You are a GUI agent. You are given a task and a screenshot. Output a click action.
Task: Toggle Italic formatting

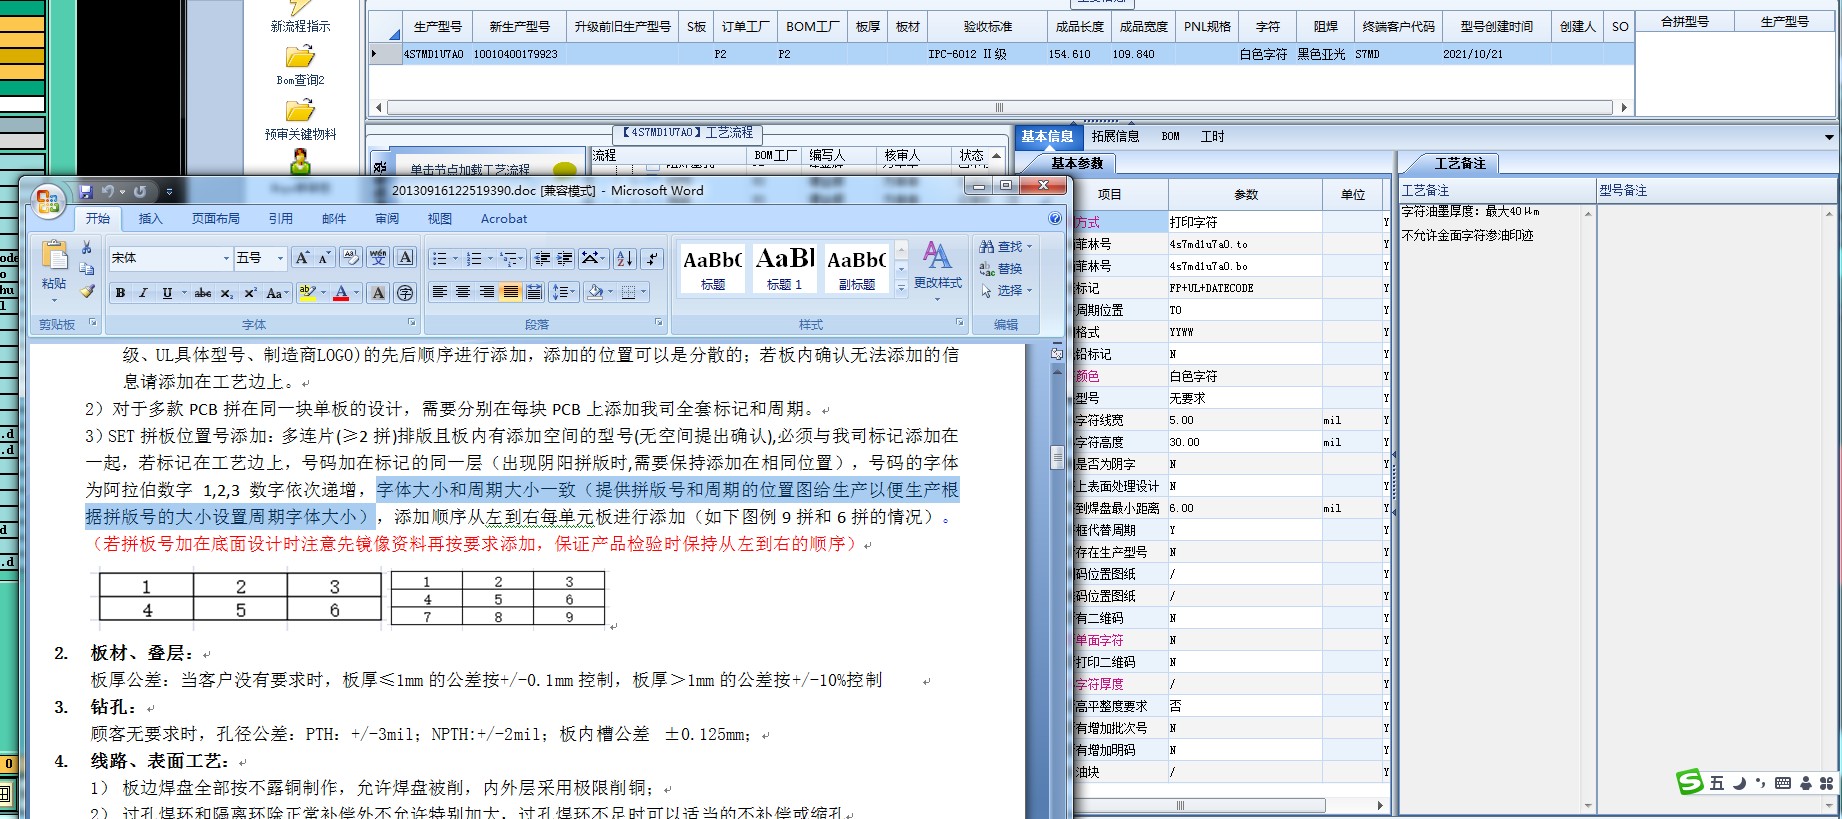[143, 293]
